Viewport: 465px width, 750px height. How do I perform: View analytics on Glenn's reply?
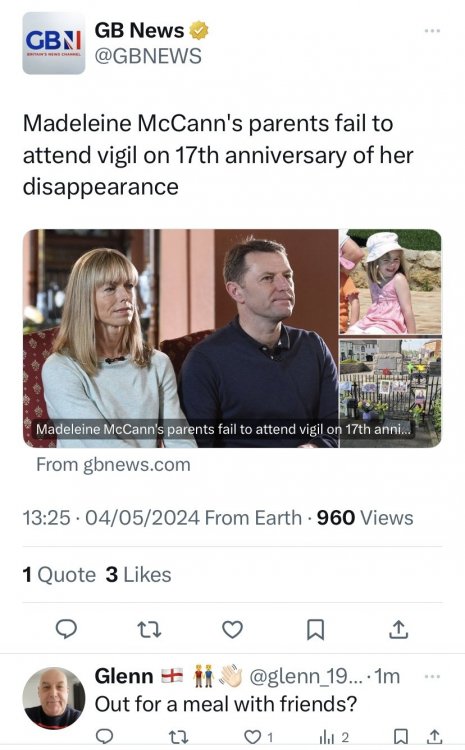tap(334, 737)
